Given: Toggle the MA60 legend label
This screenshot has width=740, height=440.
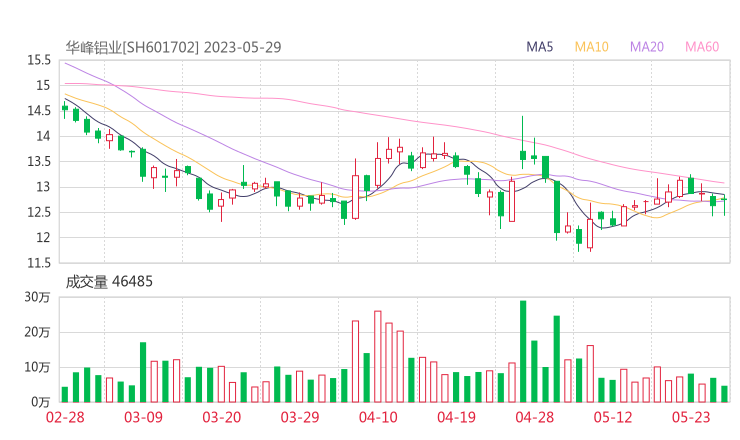Looking at the screenshot, I should coord(702,47).
